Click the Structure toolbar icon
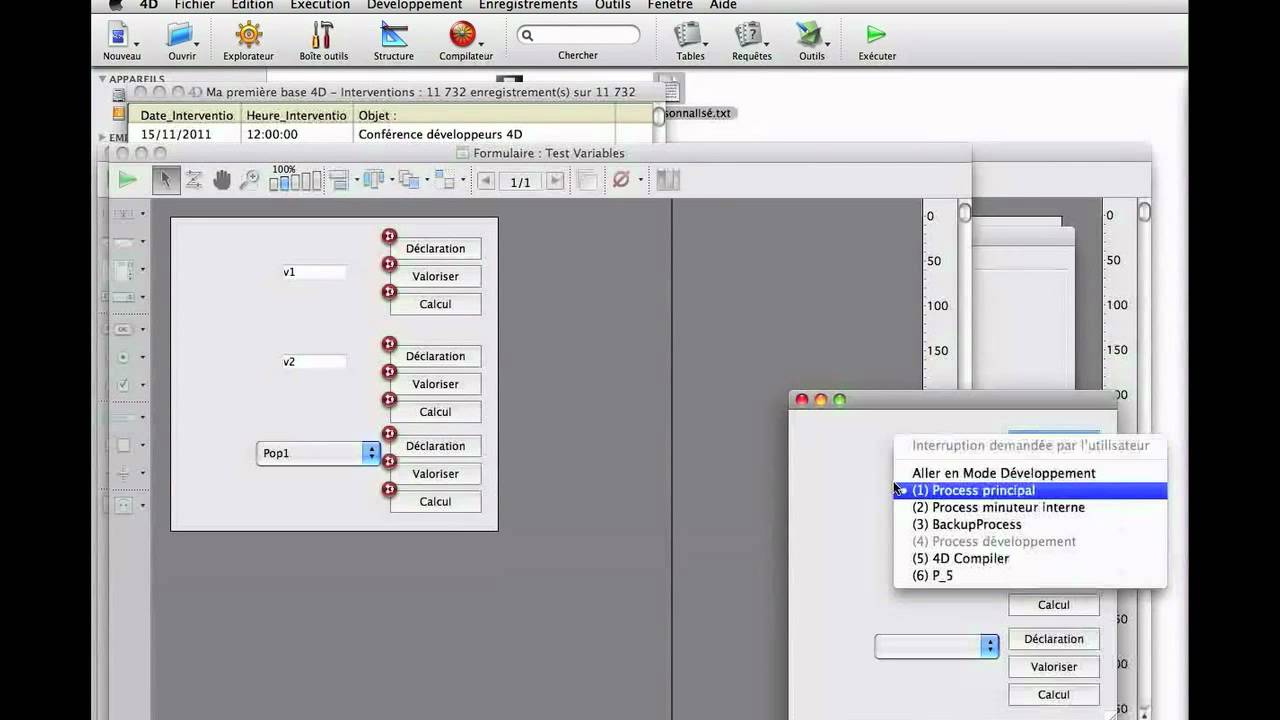Viewport: 1280px width, 720px height. coord(394,35)
